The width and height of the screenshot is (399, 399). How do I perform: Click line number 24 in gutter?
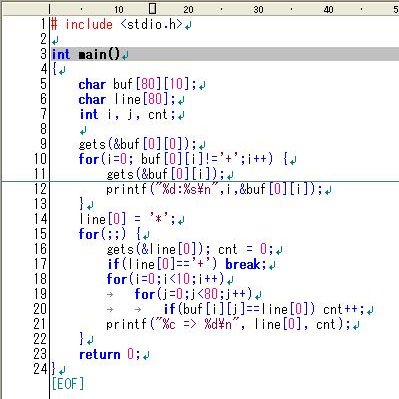40,368
